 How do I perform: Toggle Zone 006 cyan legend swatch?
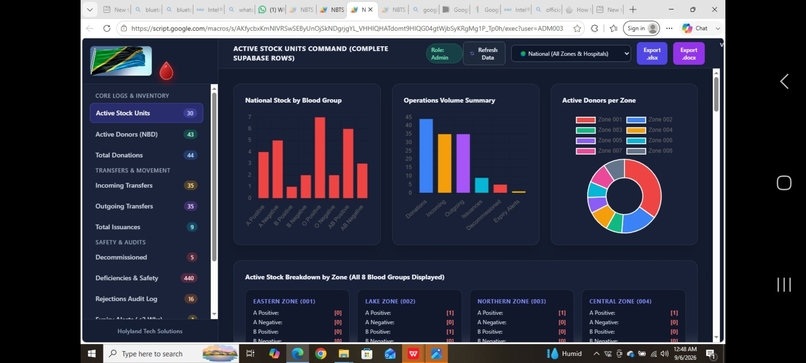pyautogui.click(x=636, y=140)
